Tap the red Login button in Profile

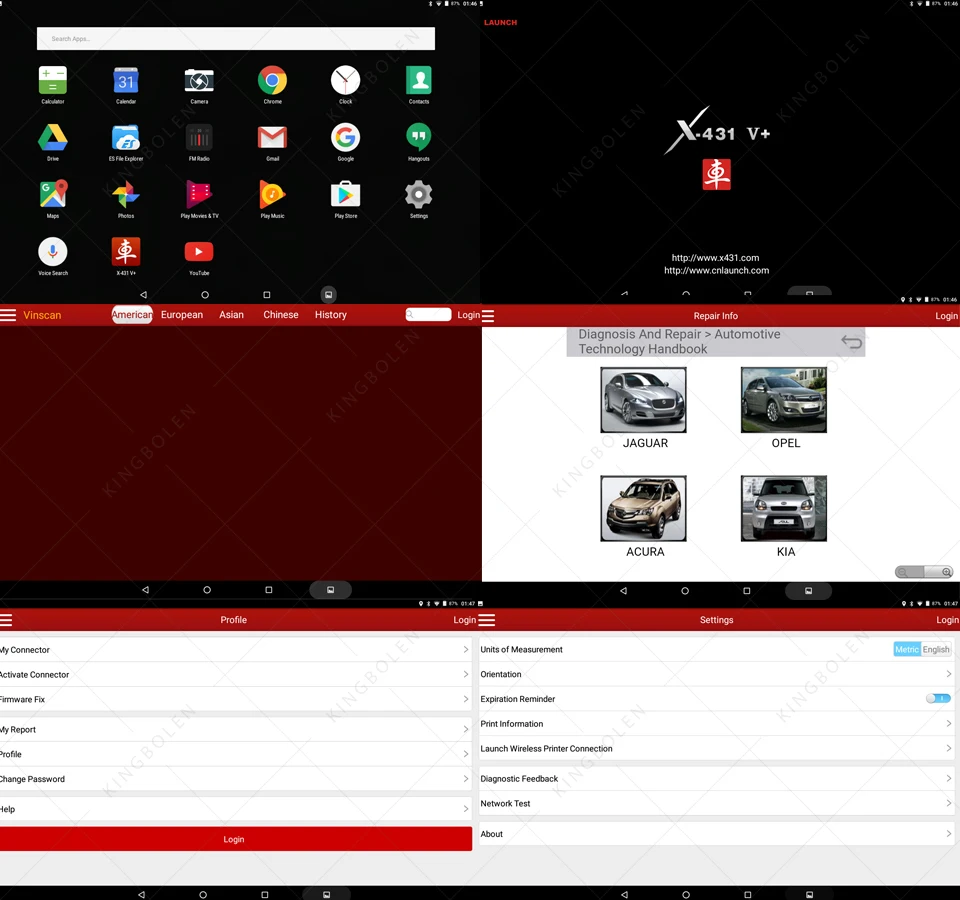point(236,839)
